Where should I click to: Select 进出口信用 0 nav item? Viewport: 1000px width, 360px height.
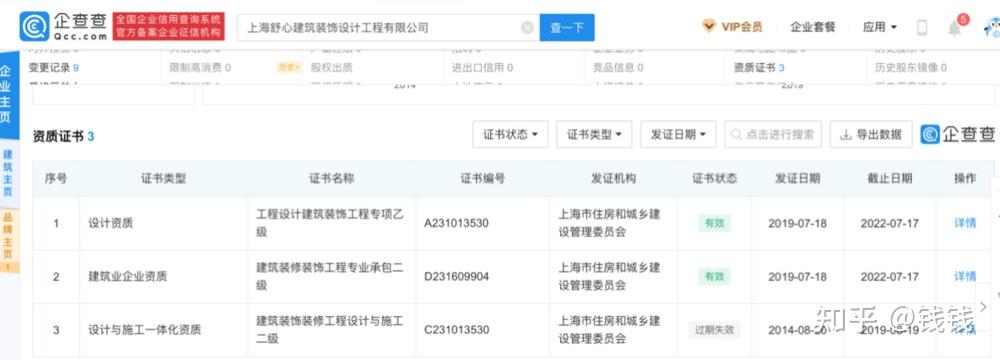pos(482,68)
